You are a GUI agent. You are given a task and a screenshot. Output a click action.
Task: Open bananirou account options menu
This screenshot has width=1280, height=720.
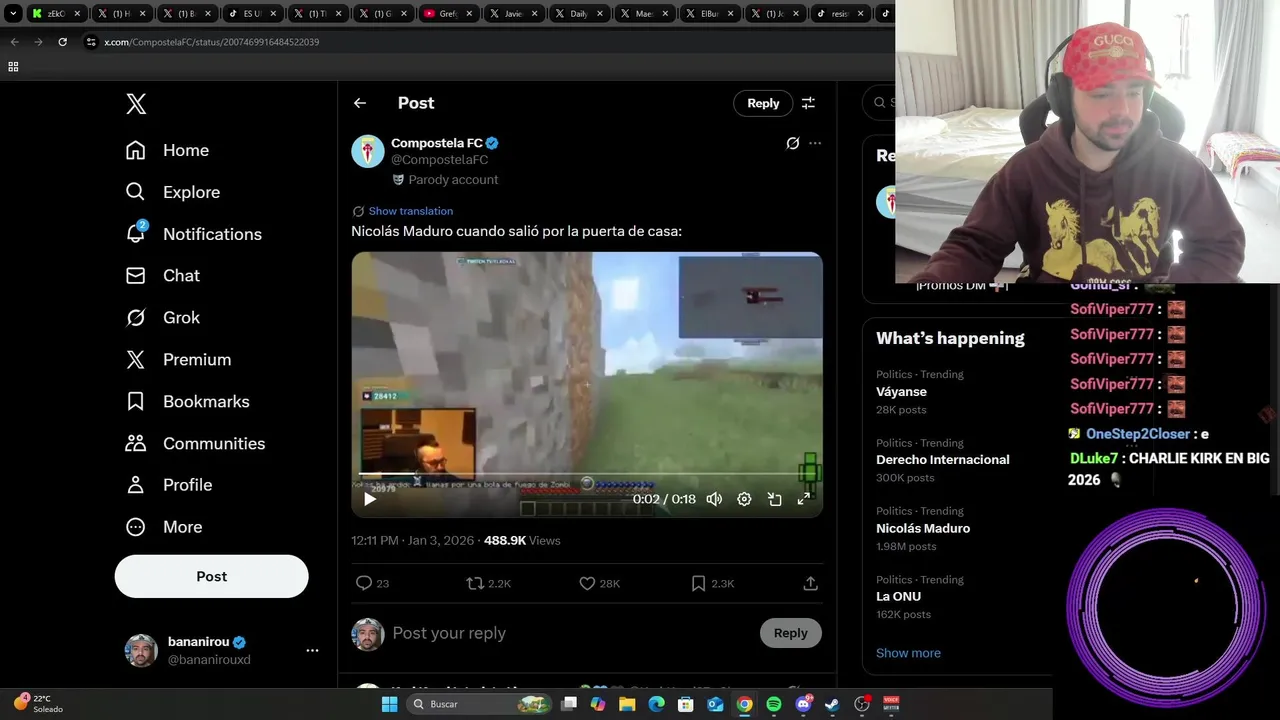[x=312, y=650]
